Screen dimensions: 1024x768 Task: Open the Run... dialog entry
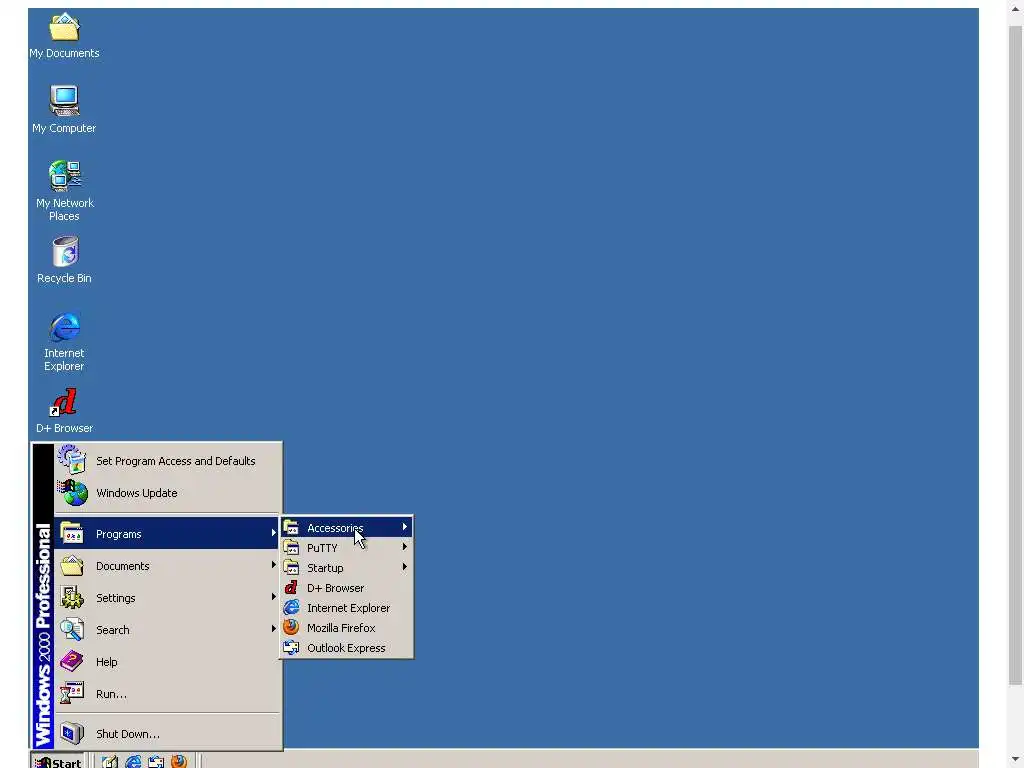click(168, 694)
